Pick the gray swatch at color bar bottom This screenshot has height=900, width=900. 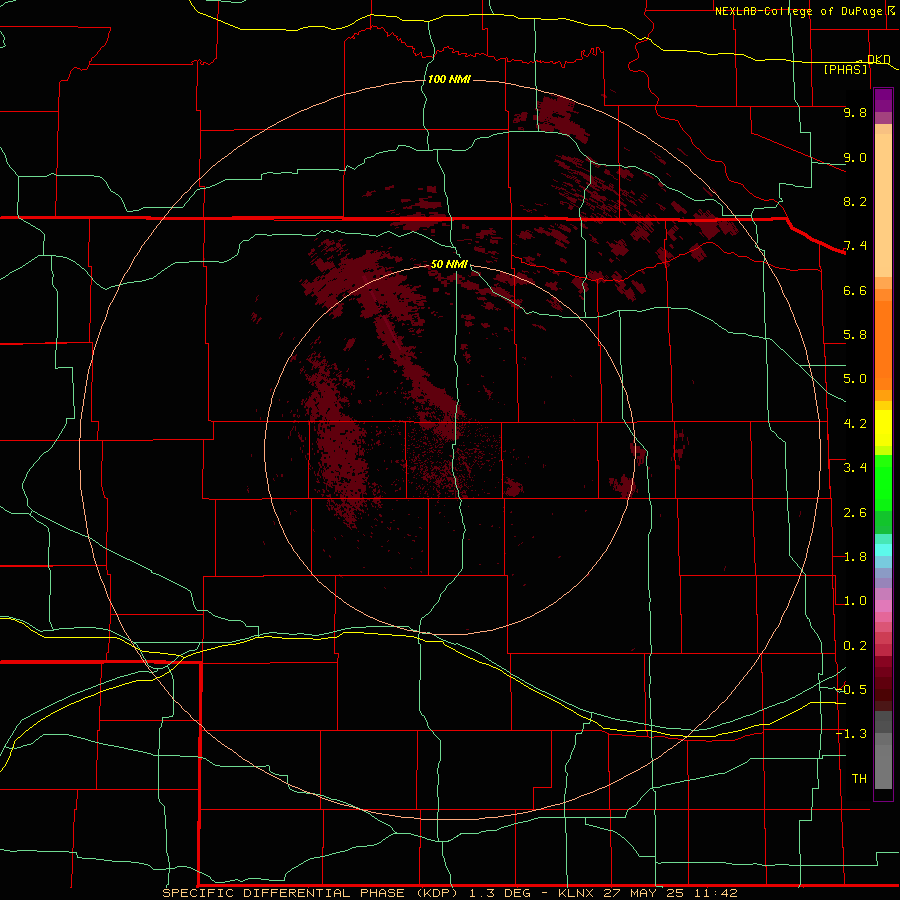click(883, 766)
